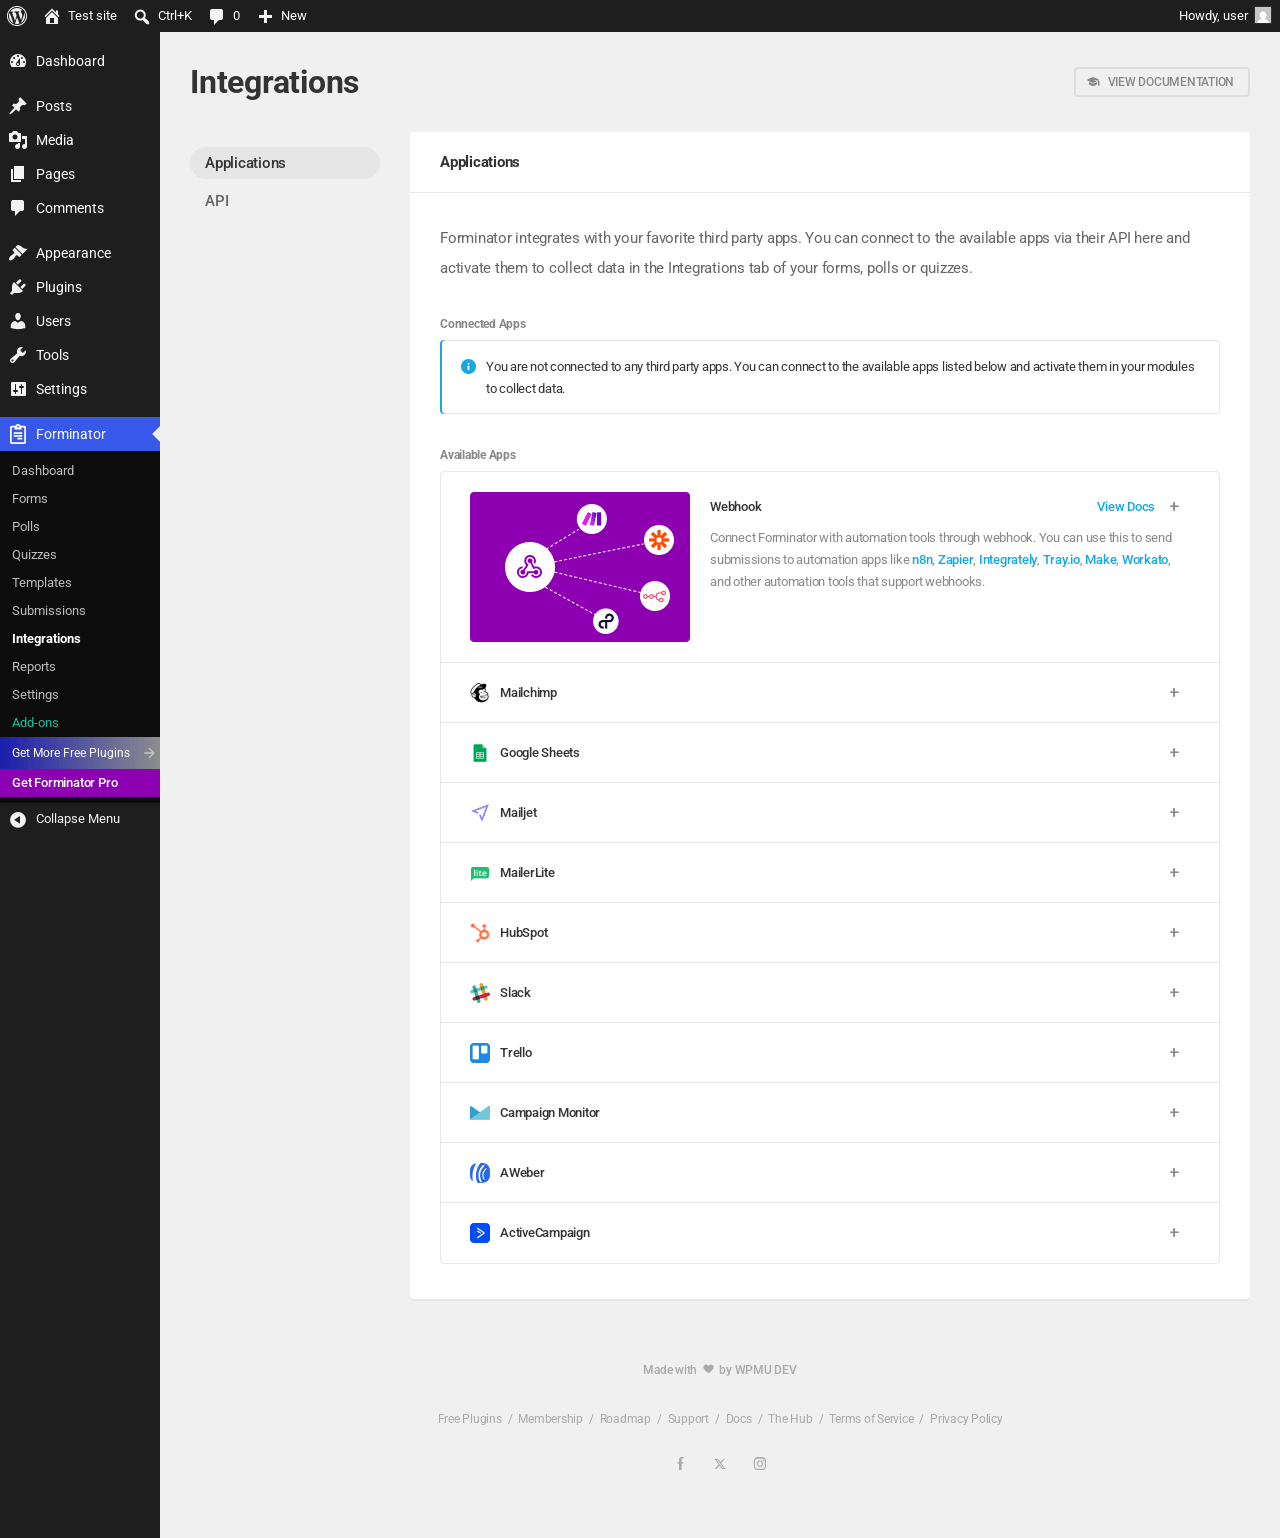
Task: Open the Media library menu
Action: tap(80, 140)
